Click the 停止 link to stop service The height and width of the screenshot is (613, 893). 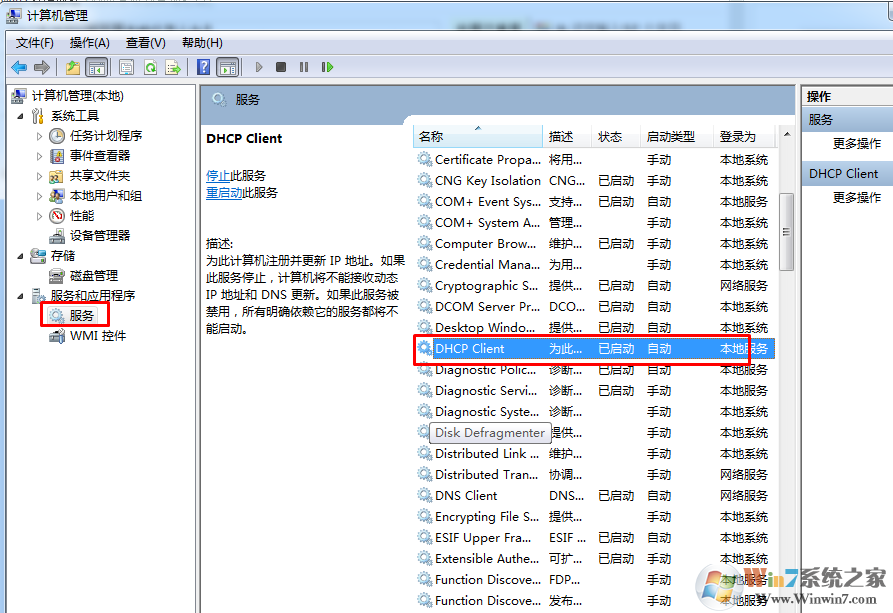pos(218,175)
